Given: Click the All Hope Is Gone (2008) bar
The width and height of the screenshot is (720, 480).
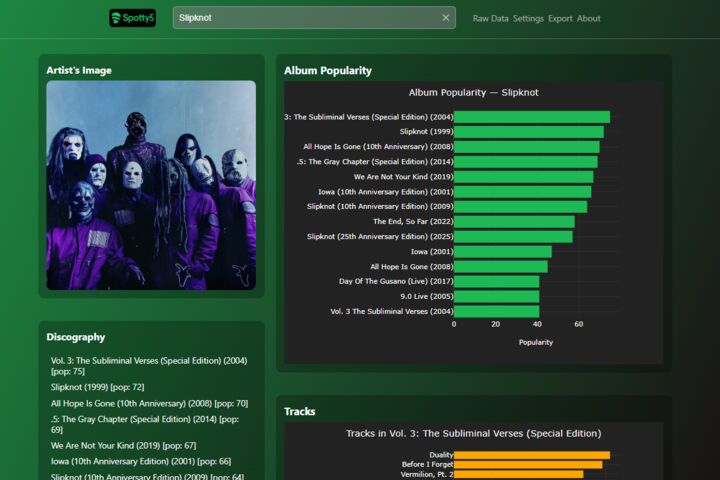Looking at the screenshot, I should [x=501, y=267].
